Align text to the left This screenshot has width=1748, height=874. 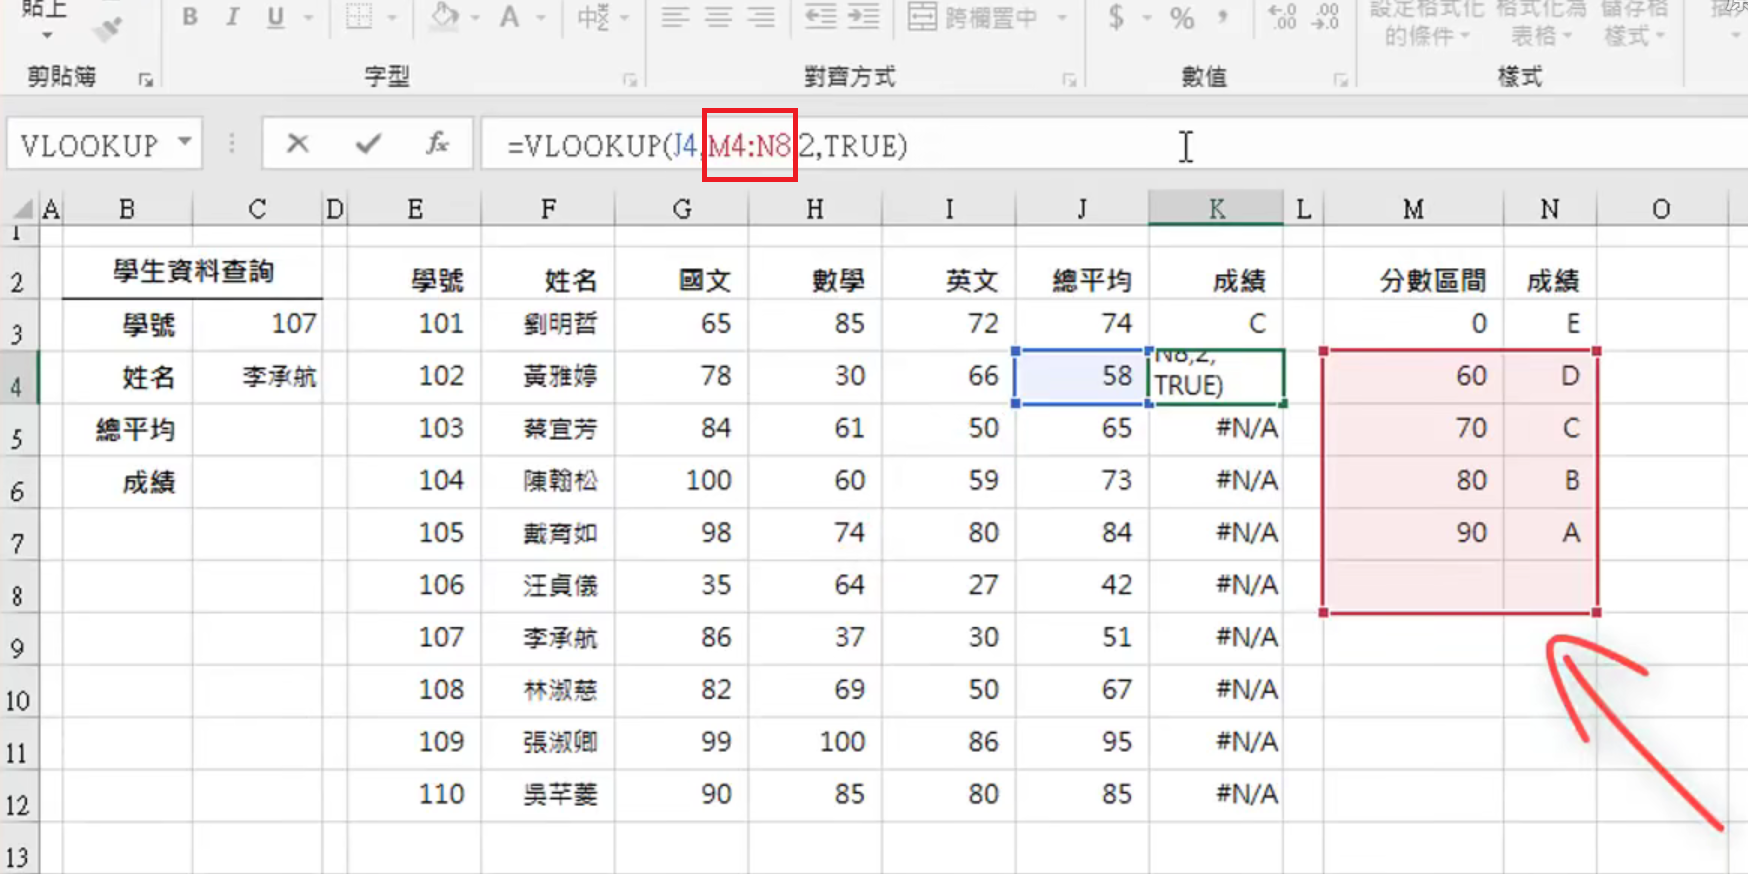(675, 17)
